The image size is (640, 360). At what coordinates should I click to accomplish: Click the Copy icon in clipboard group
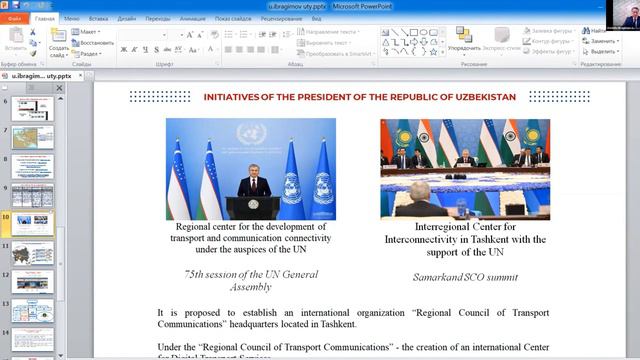[33, 42]
